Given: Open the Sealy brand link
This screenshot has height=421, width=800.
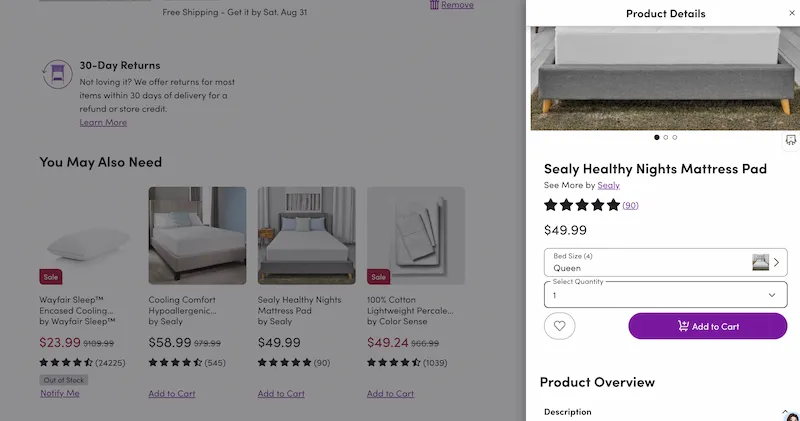Looking at the screenshot, I should pyautogui.click(x=608, y=185).
